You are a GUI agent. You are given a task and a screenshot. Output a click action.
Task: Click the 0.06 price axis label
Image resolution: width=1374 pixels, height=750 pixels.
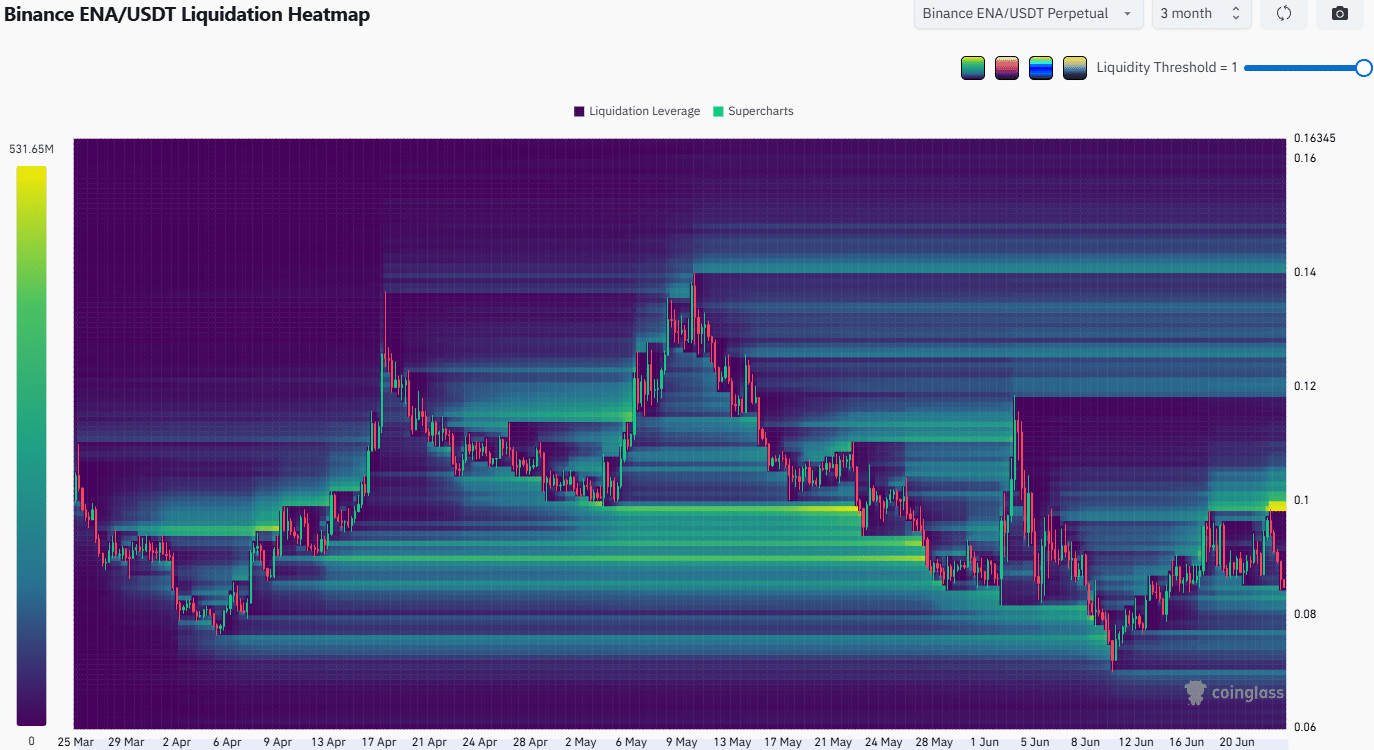1304,727
